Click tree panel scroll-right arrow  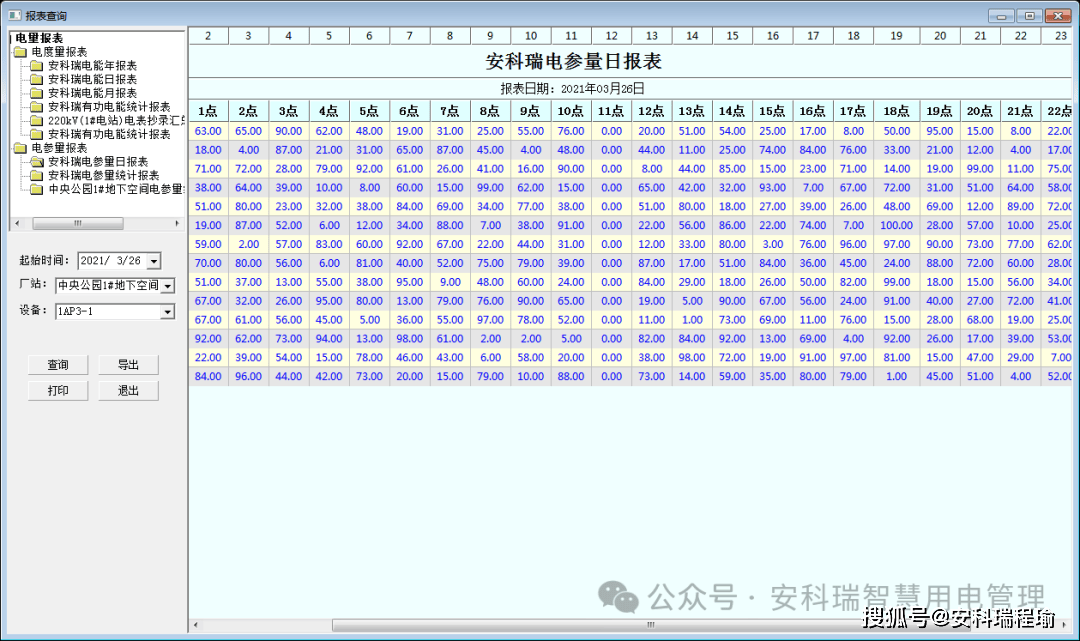coord(177,223)
